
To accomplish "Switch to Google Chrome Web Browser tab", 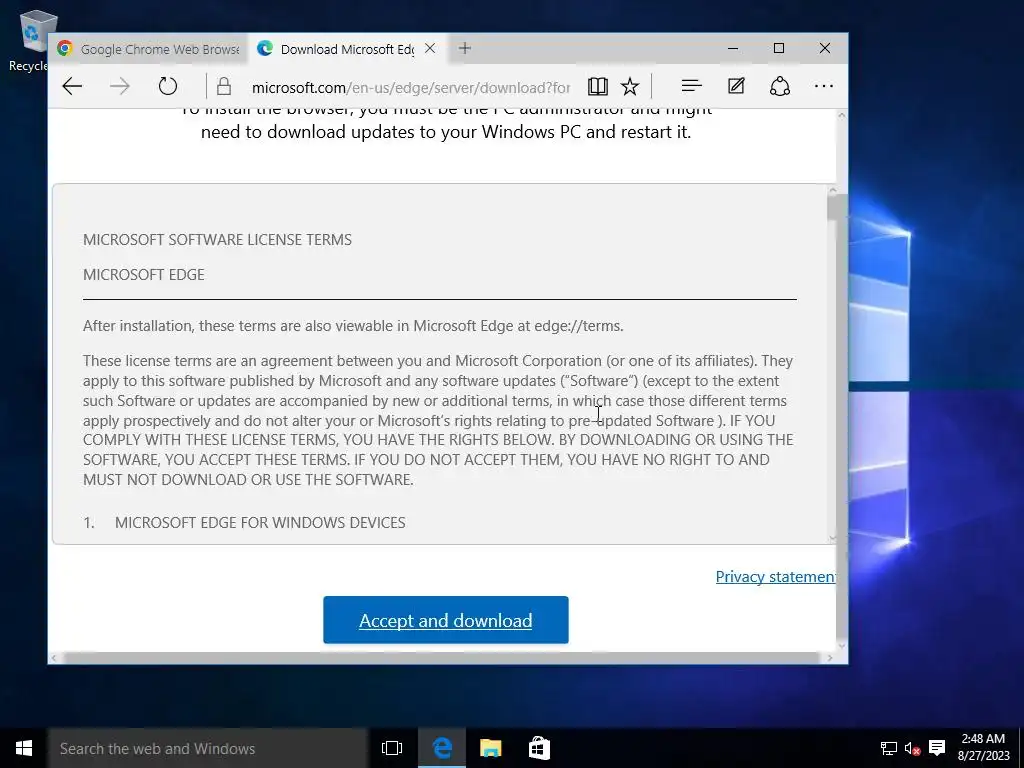I will [x=149, y=49].
